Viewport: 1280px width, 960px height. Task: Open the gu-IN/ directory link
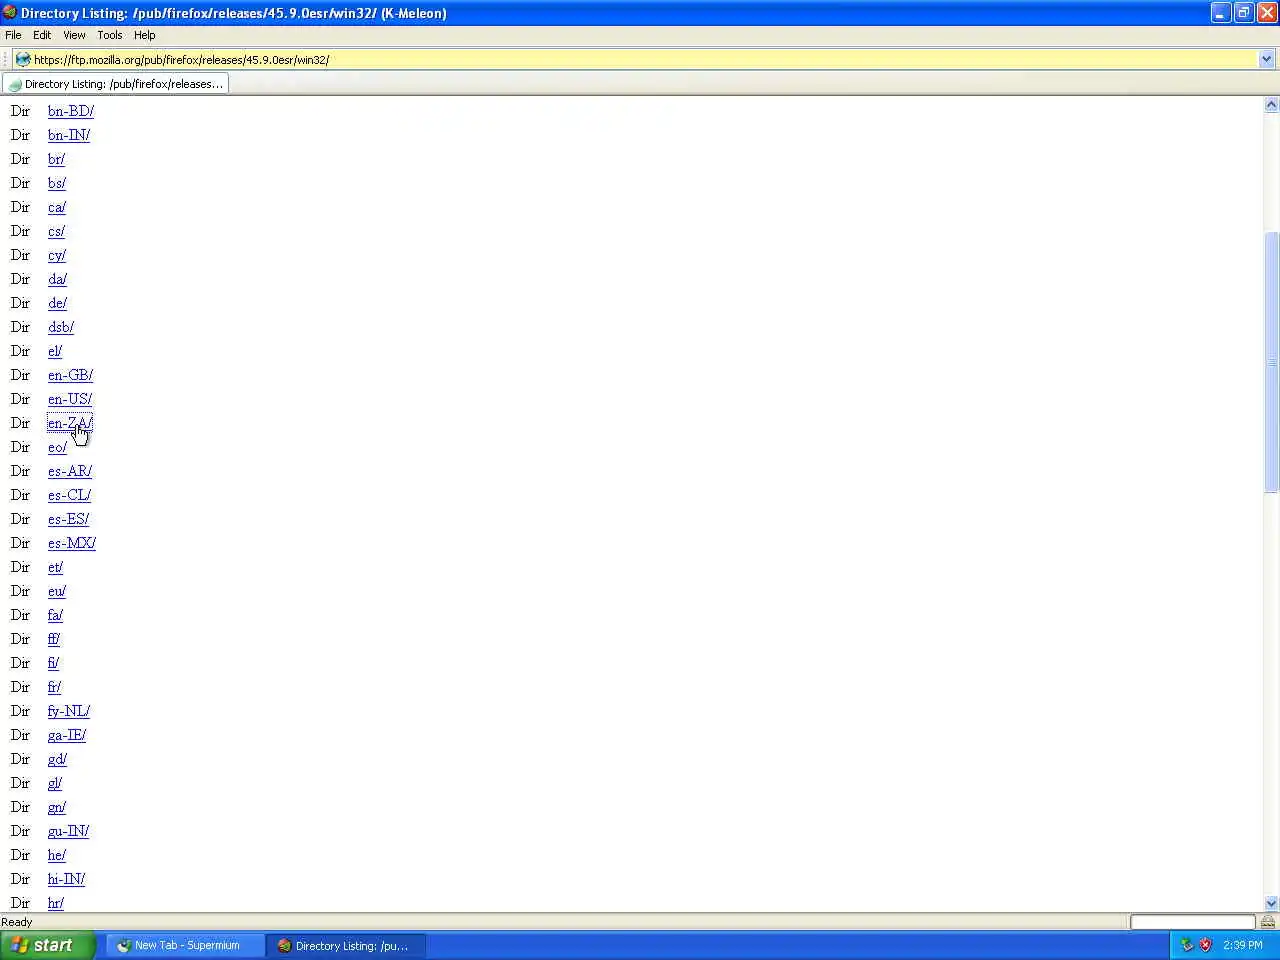pyautogui.click(x=68, y=831)
